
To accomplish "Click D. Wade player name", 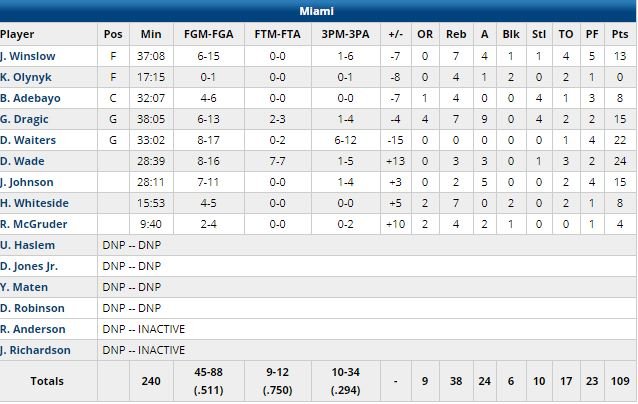I will (x=20, y=161).
